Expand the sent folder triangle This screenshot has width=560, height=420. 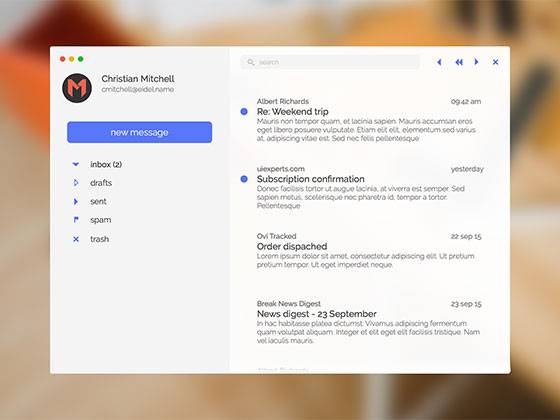tap(76, 201)
